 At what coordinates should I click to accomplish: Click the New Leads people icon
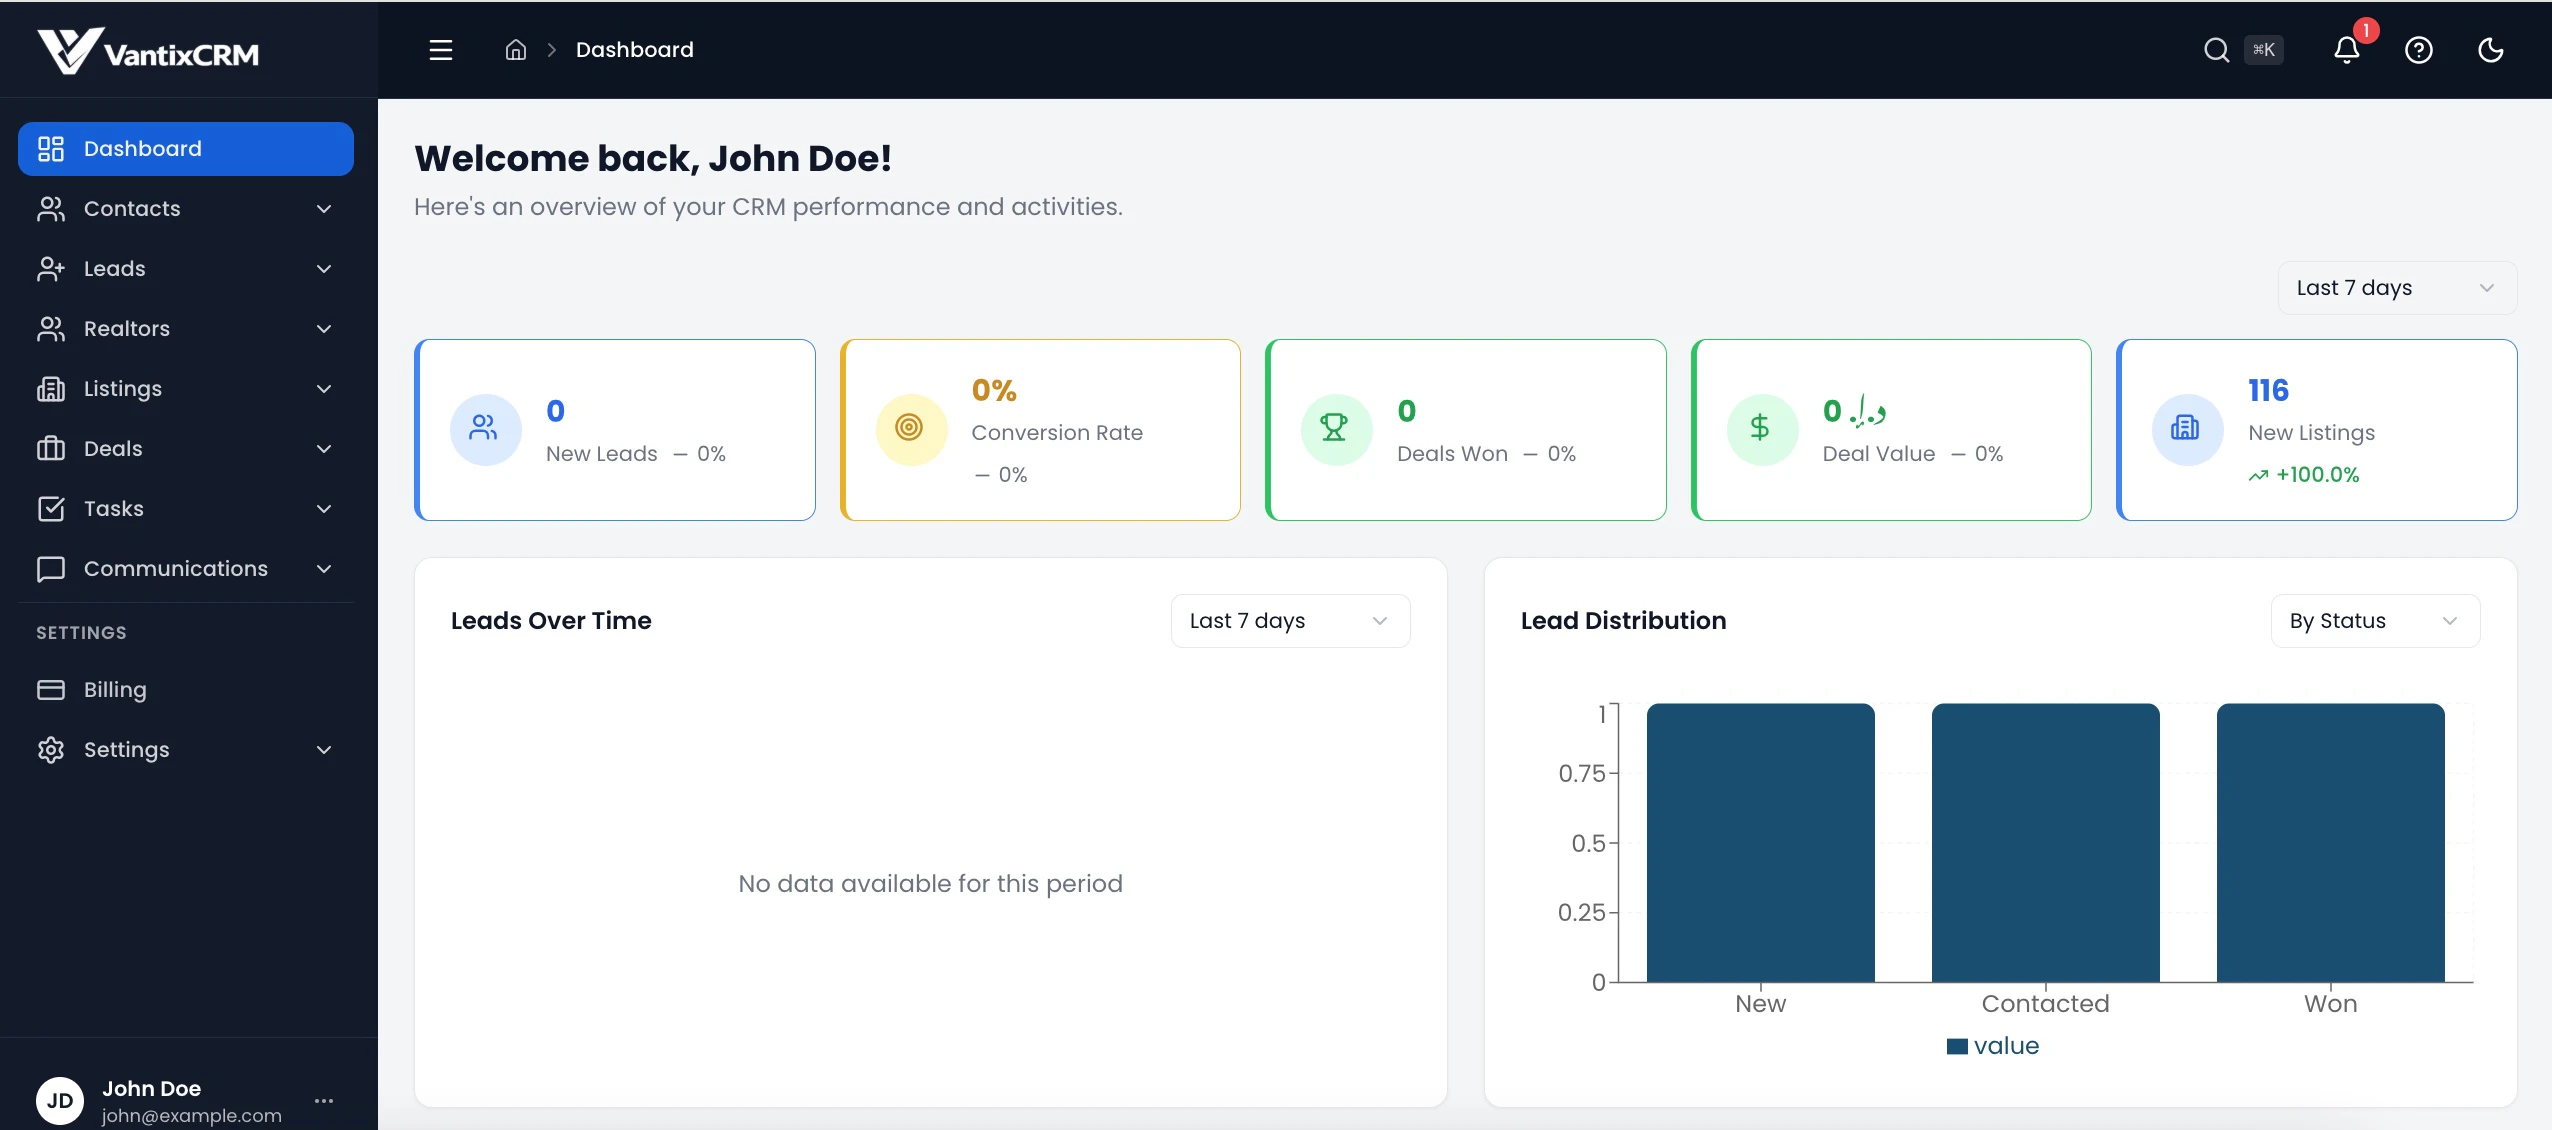485,429
